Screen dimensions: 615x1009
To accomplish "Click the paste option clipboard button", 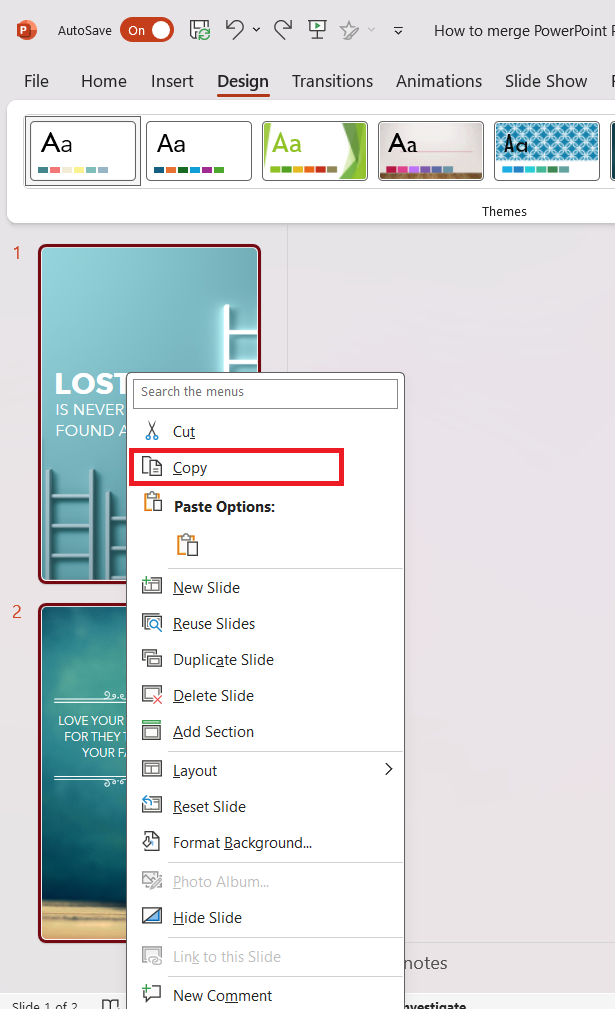I will [x=187, y=544].
